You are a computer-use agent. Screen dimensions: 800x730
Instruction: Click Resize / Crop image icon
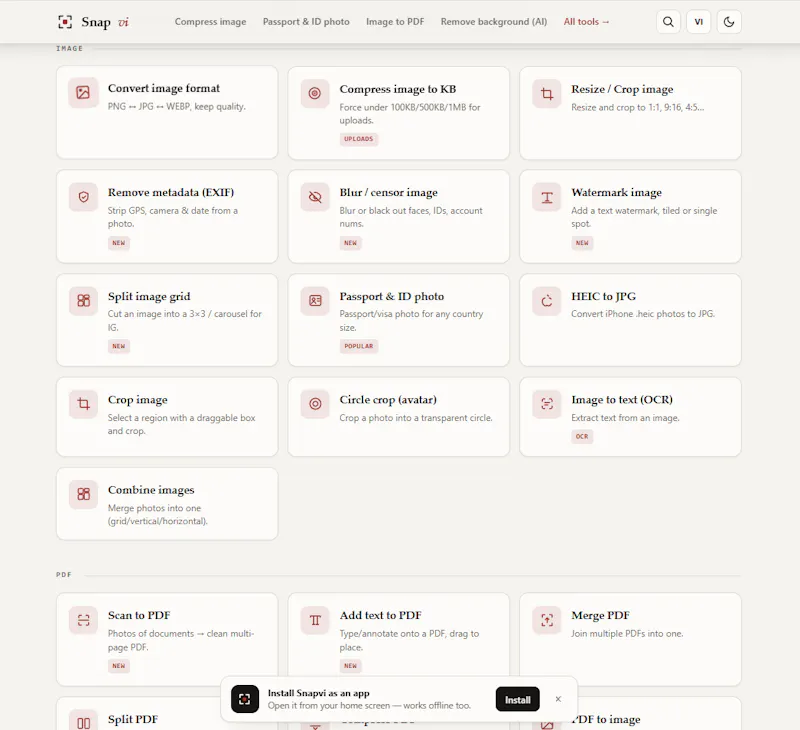click(x=546, y=93)
